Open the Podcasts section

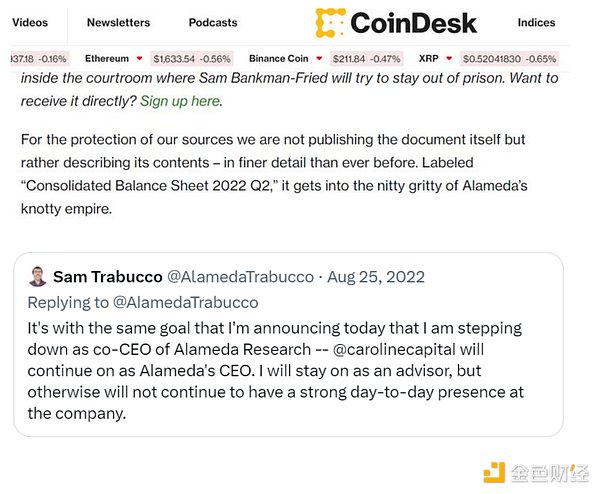pyautogui.click(x=213, y=22)
